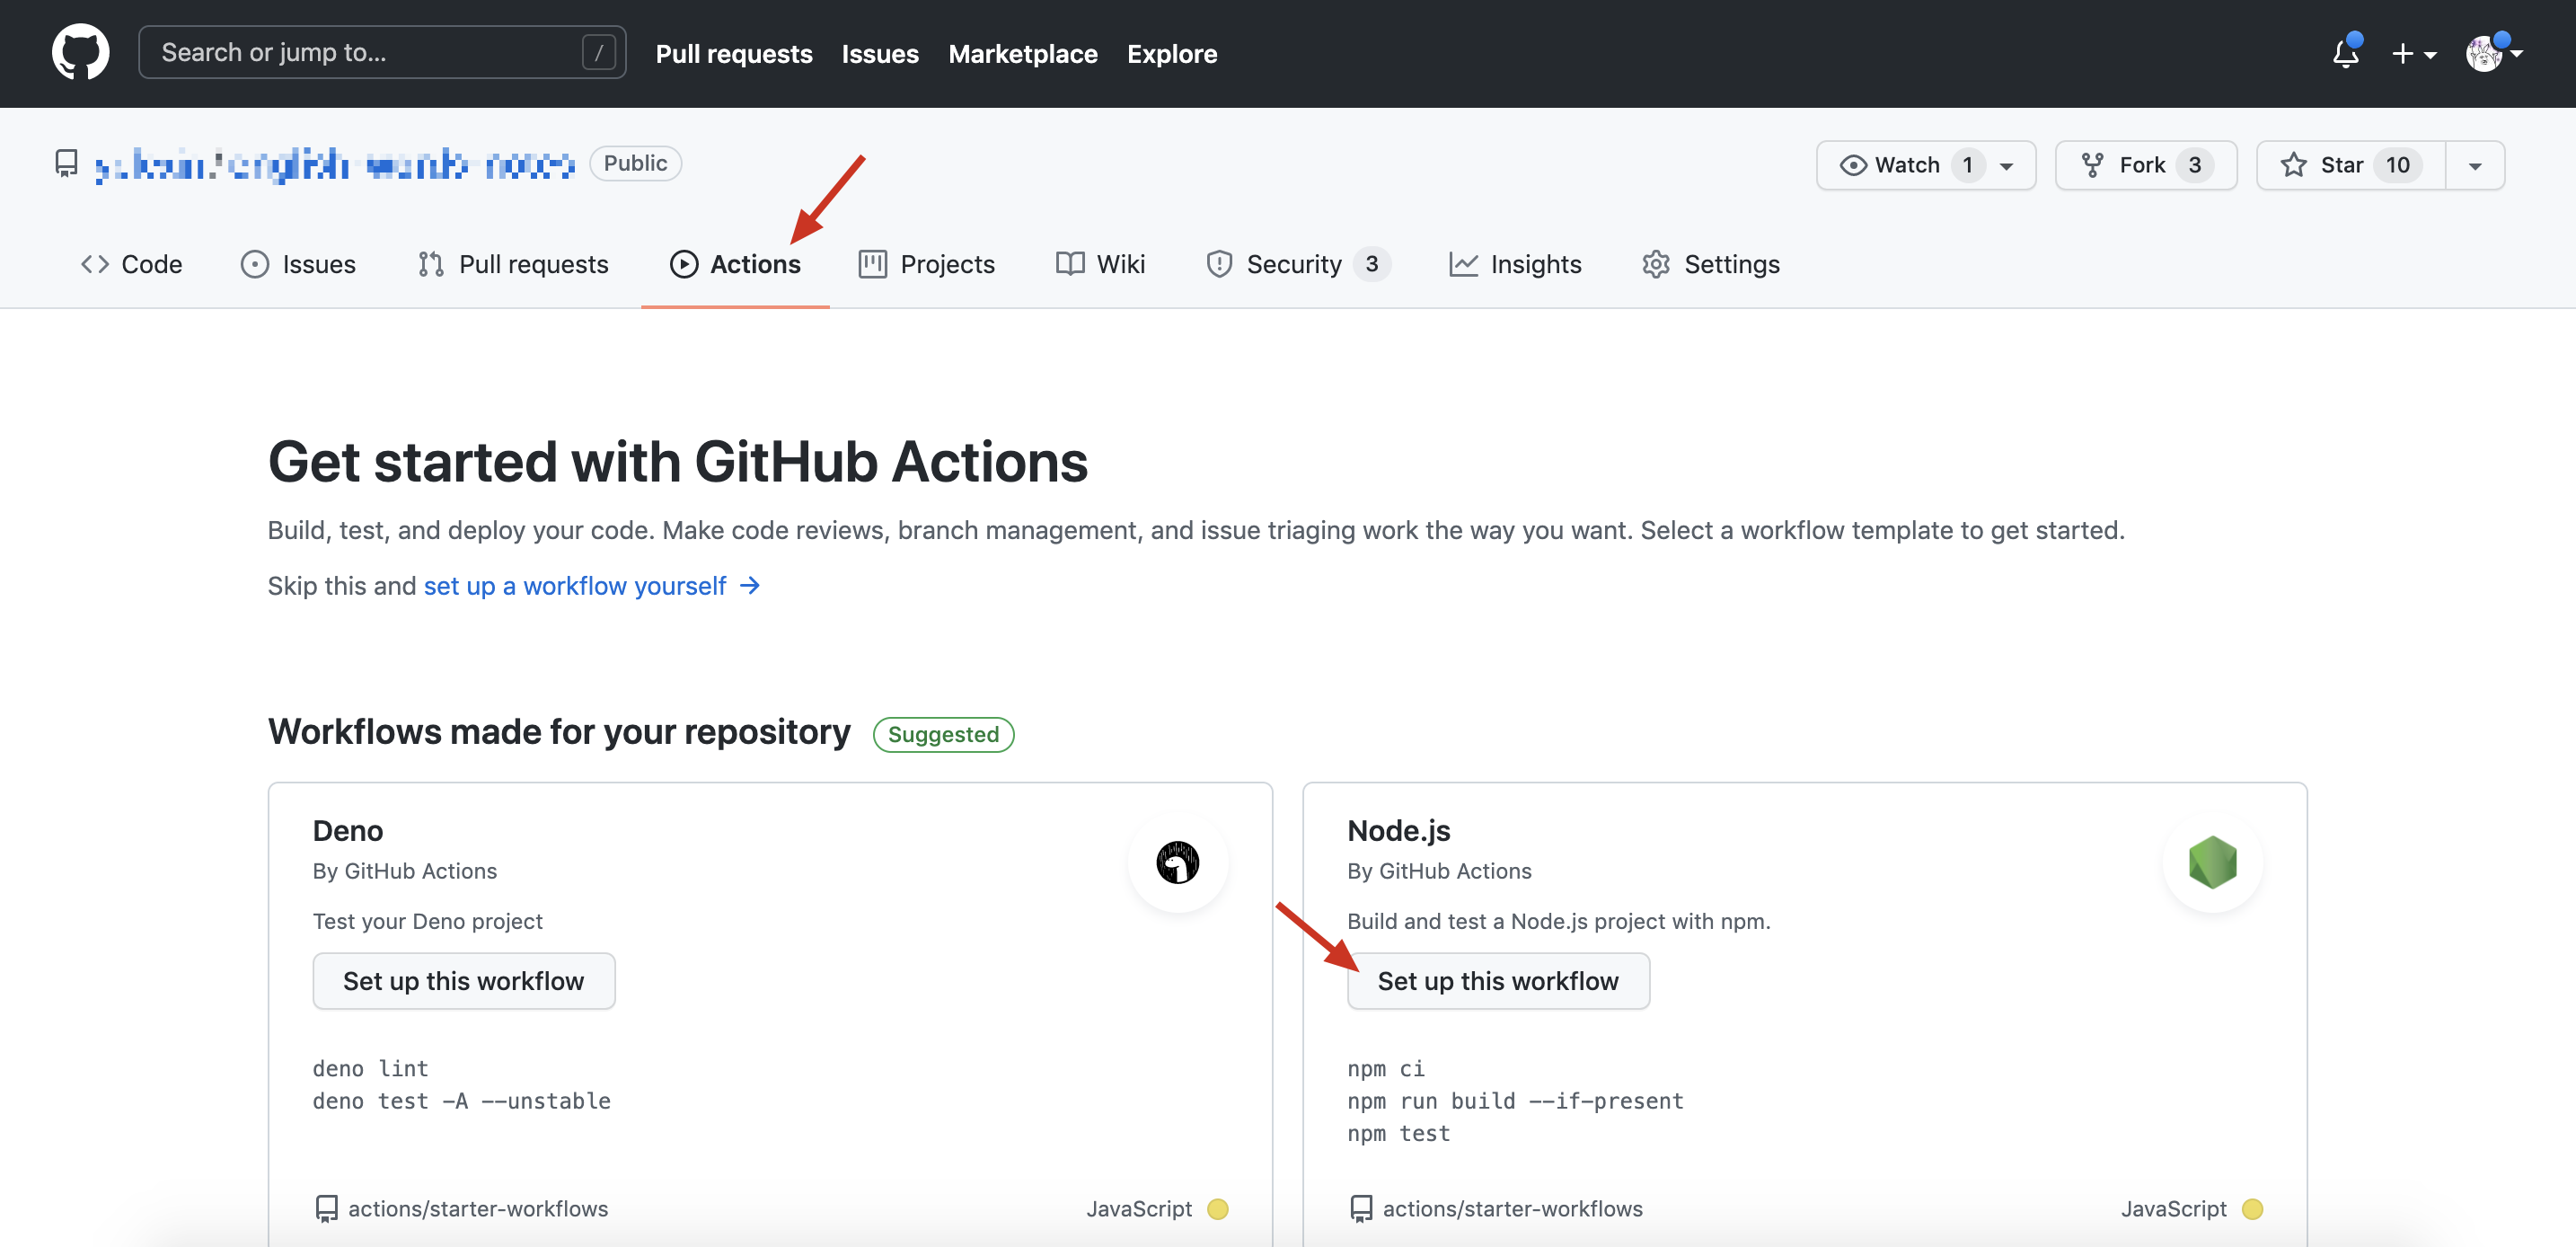This screenshot has width=2576, height=1247.
Task: Click the yellow JavaScript dot in Deno card
Action: 1217,1208
